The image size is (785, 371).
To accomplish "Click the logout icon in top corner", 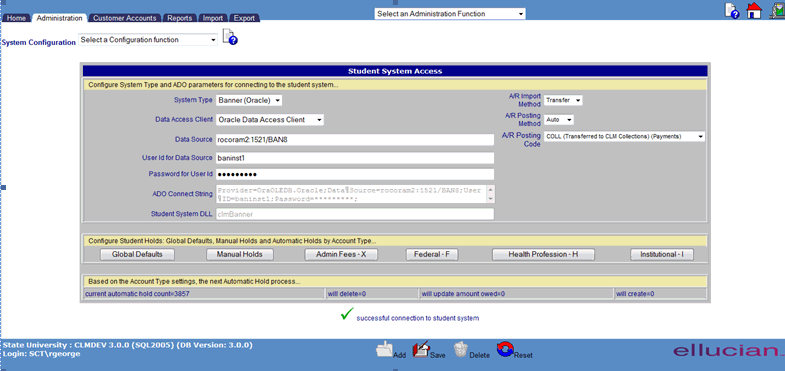I will coord(777,11).
